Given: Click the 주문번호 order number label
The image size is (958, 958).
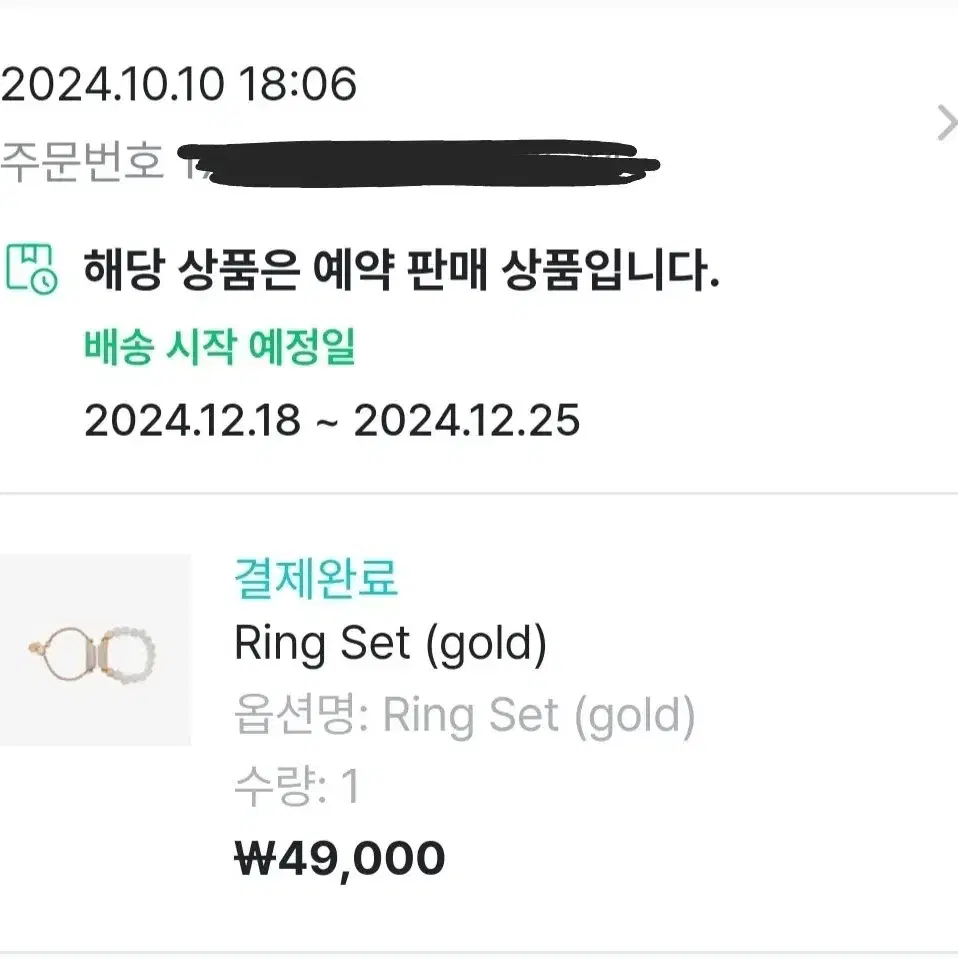Looking at the screenshot, I should [x=82, y=162].
